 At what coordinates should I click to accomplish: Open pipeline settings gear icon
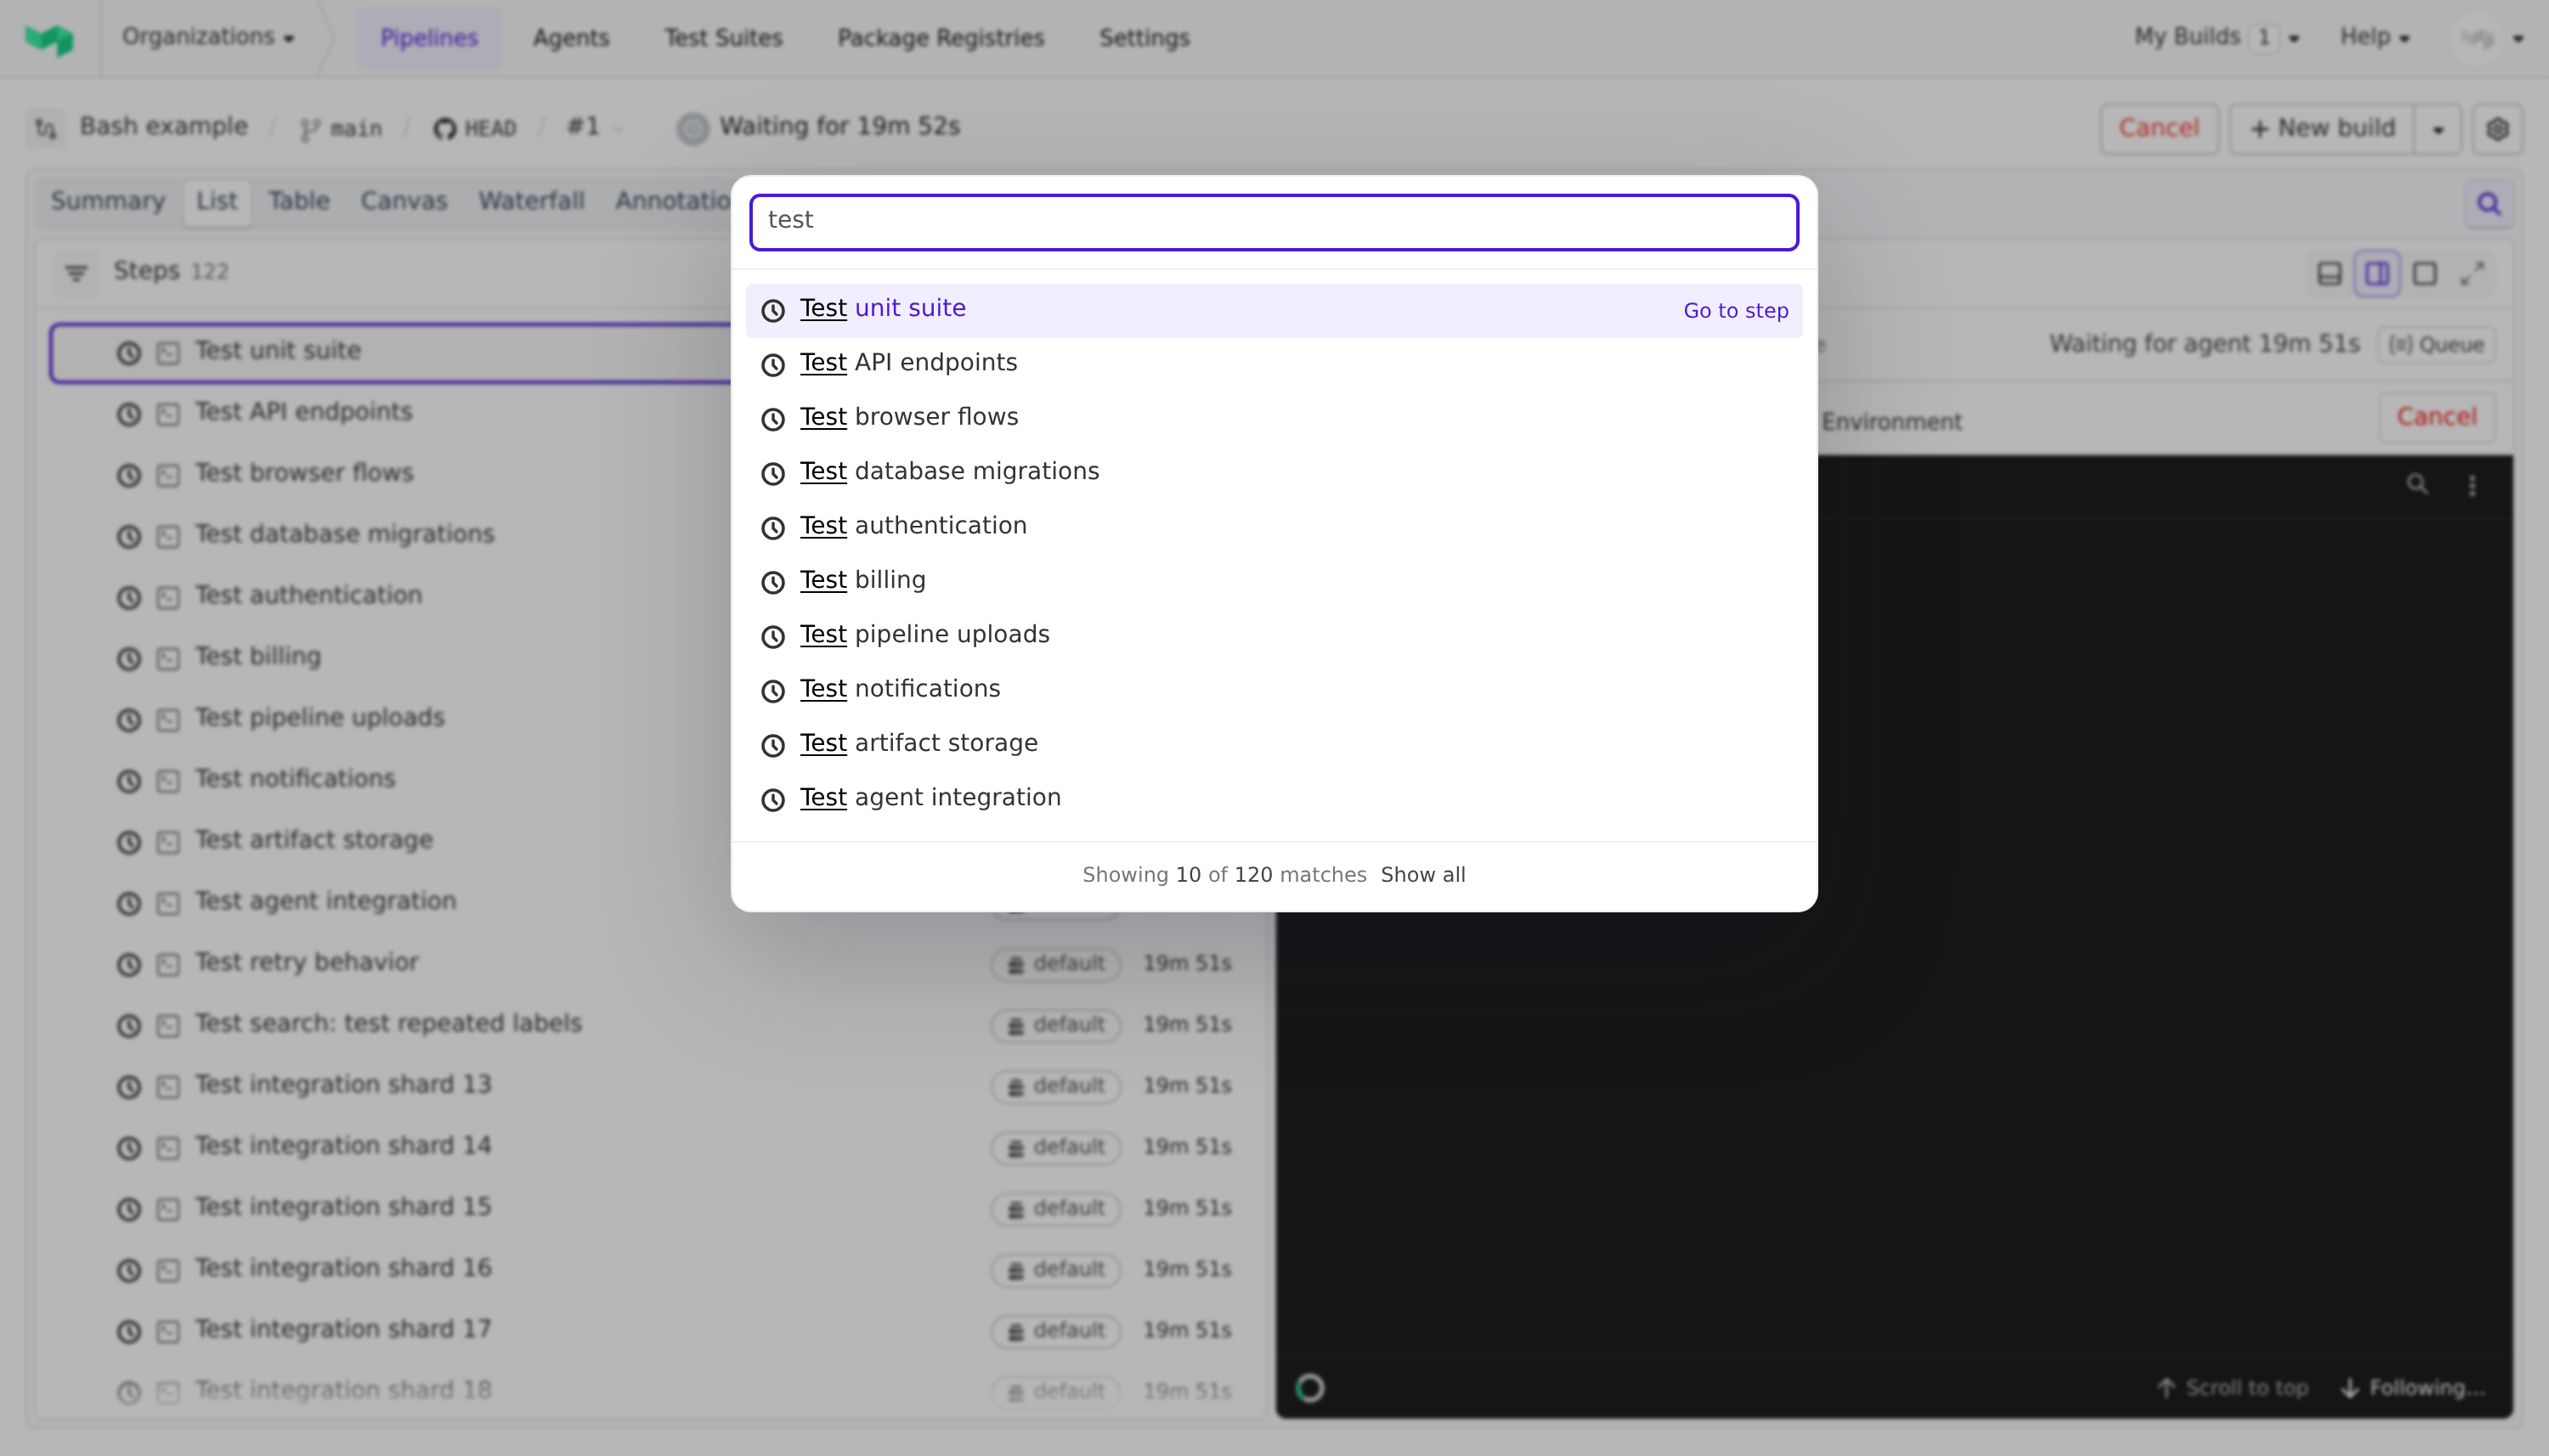point(2497,129)
